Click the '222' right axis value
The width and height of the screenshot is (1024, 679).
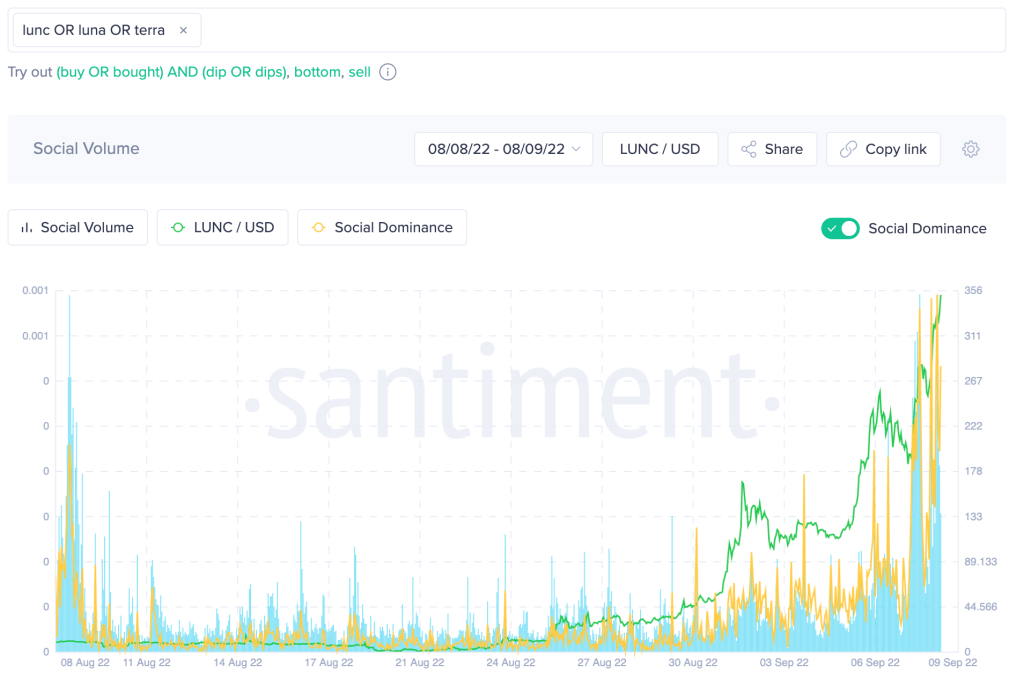point(973,426)
